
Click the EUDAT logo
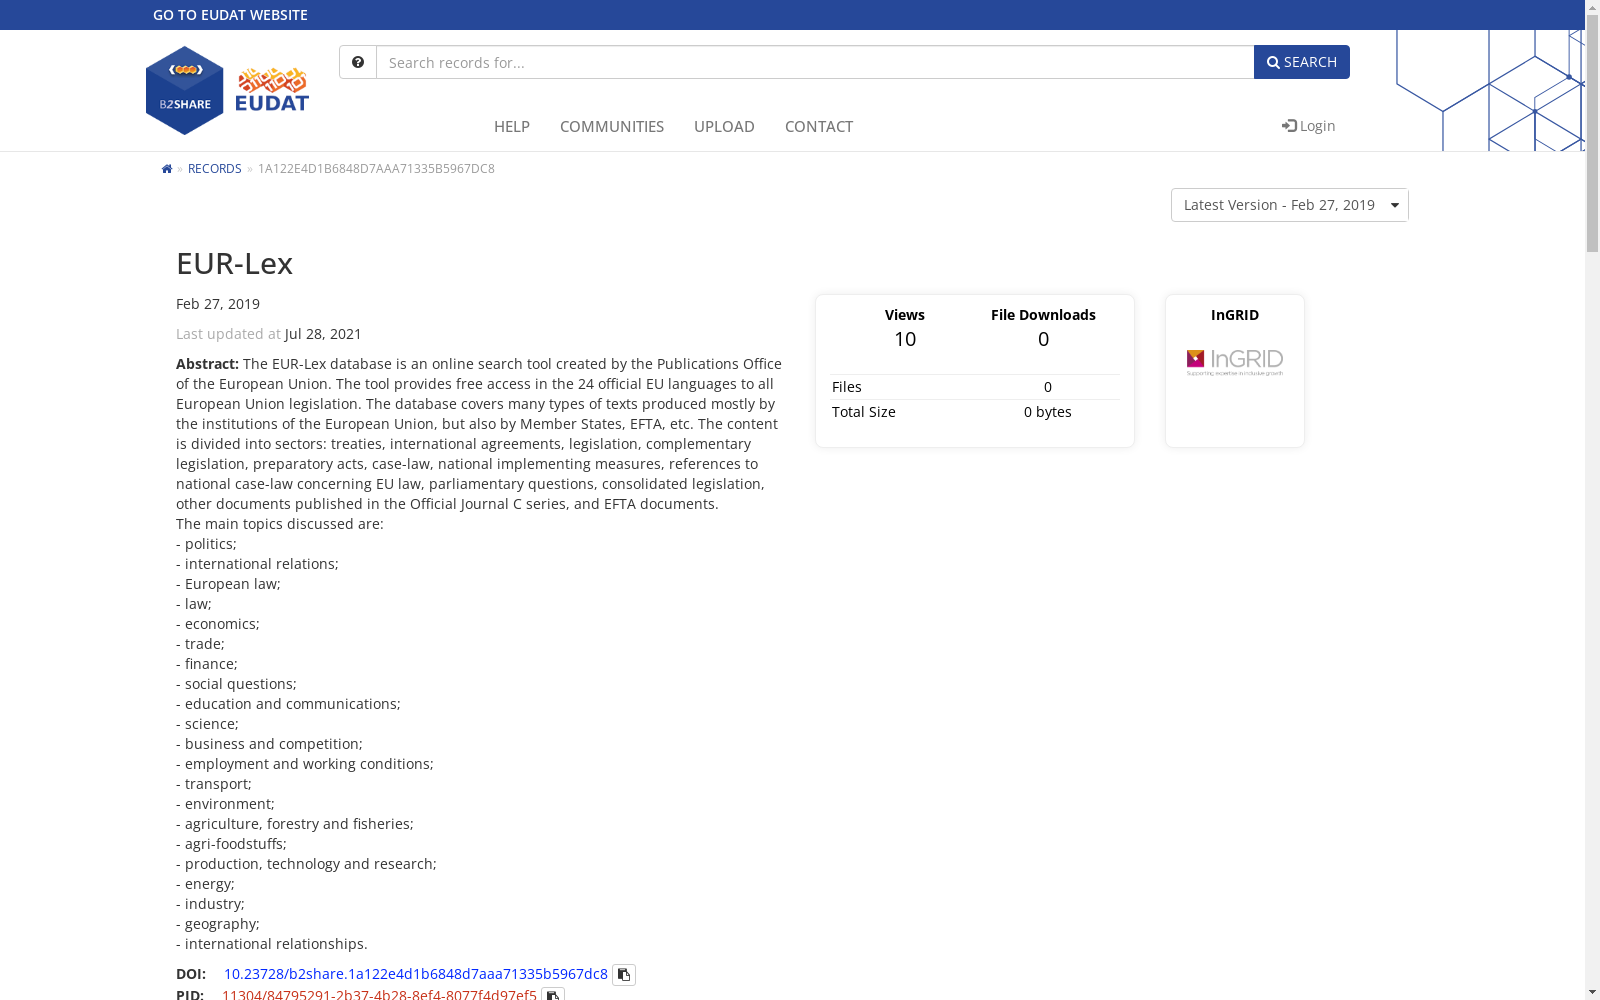[x=272, y=89]
